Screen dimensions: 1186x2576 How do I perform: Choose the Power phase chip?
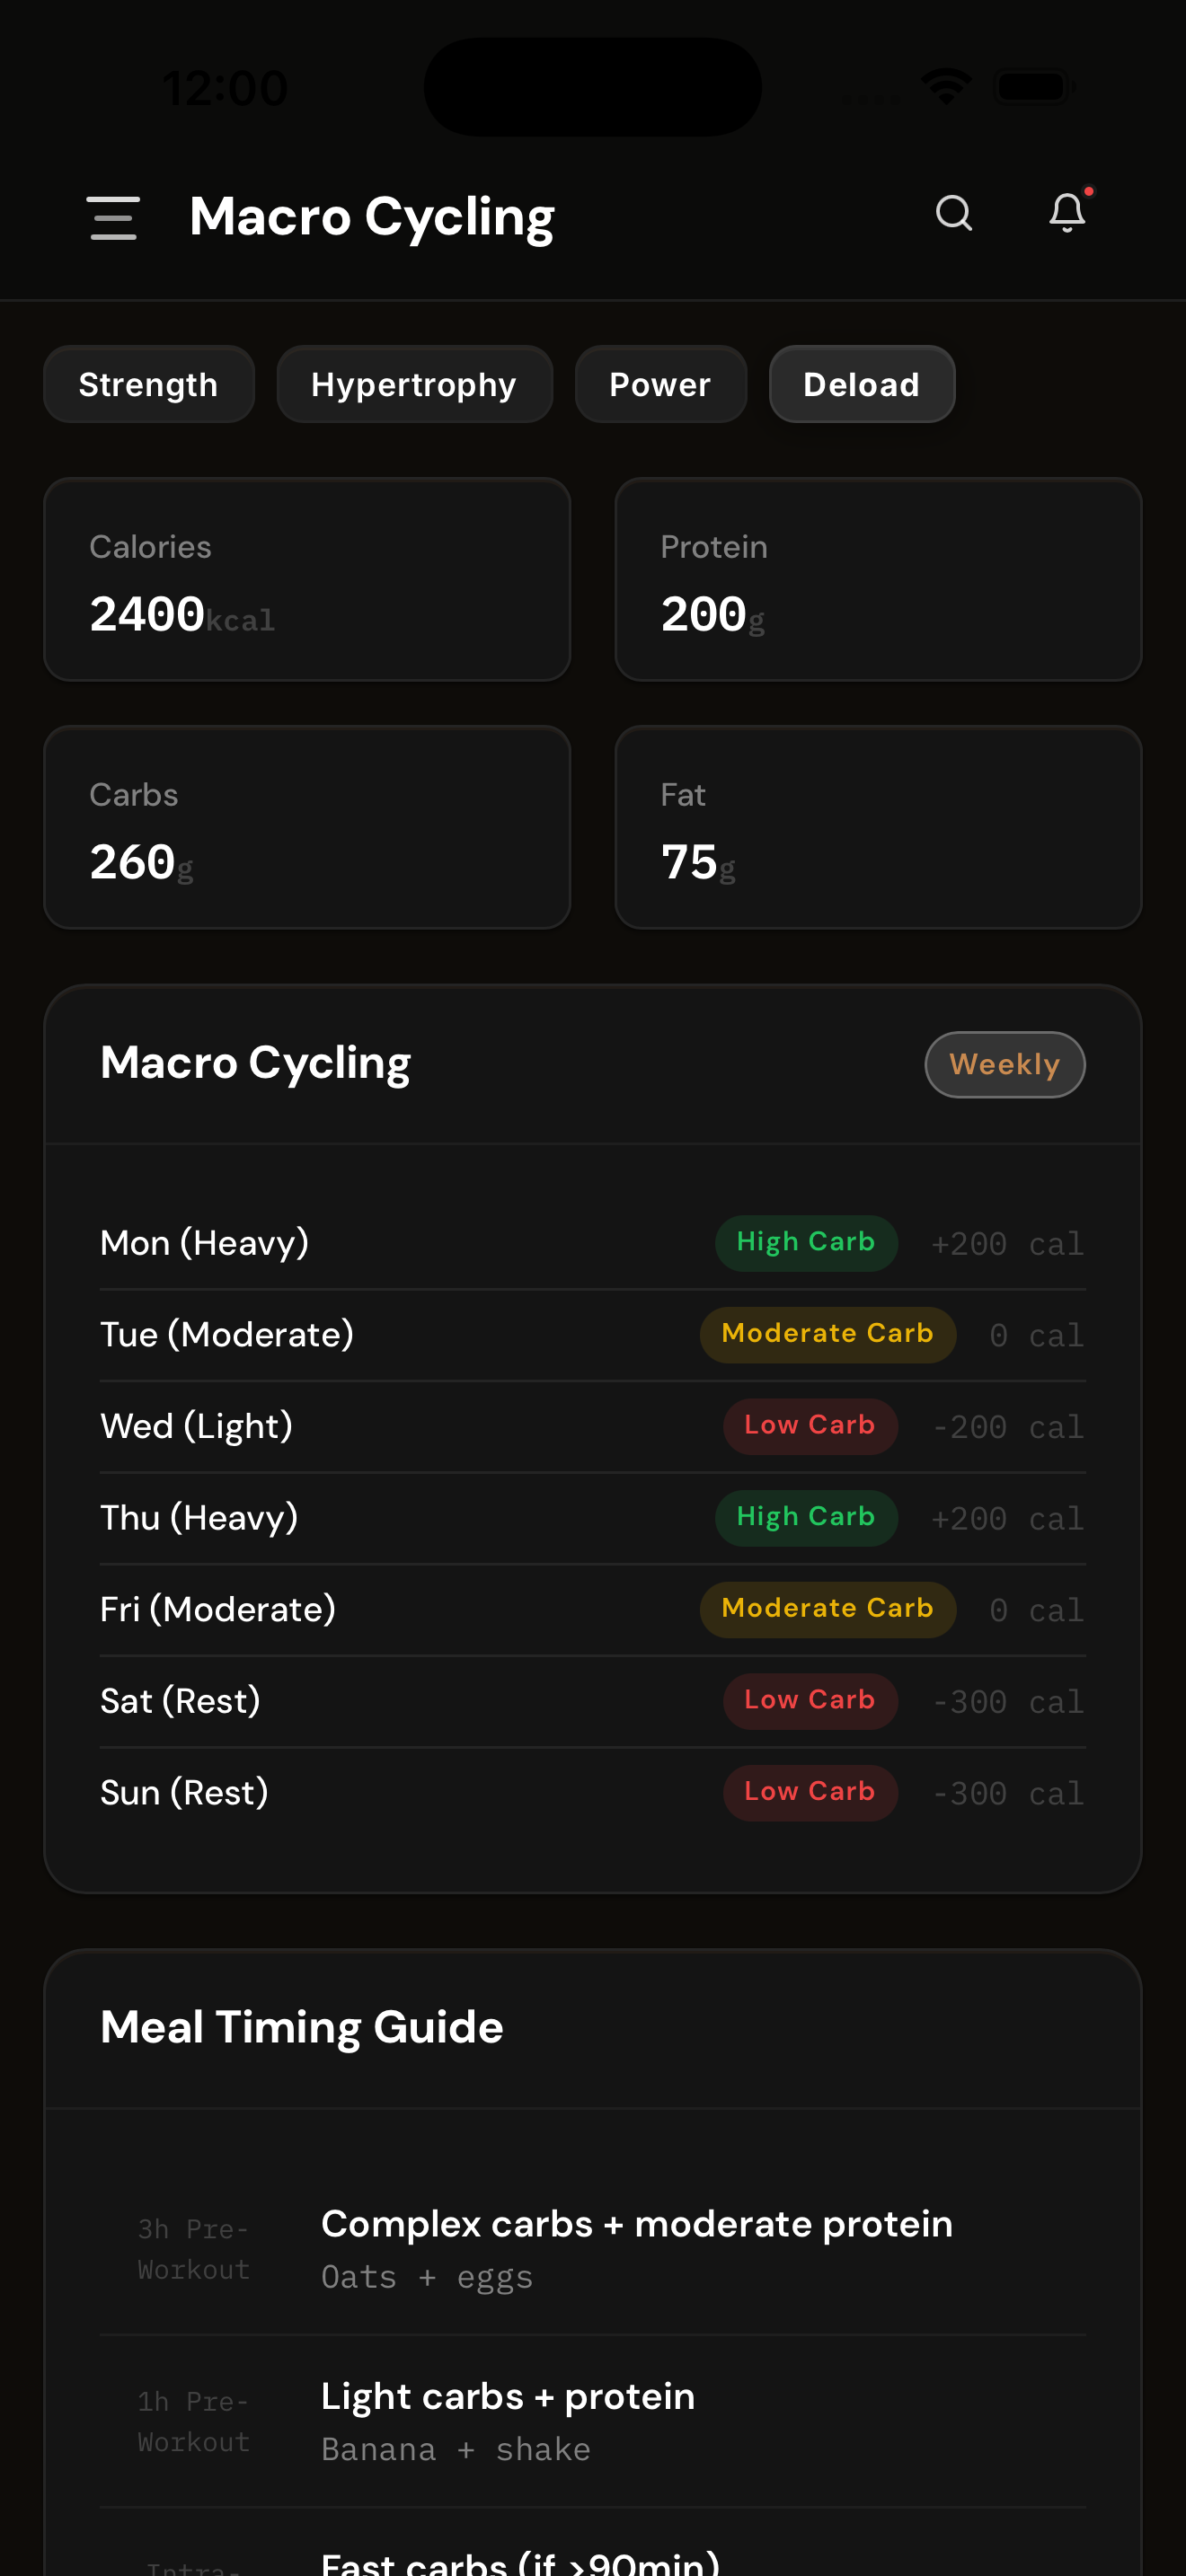click(x=660, y=384)
